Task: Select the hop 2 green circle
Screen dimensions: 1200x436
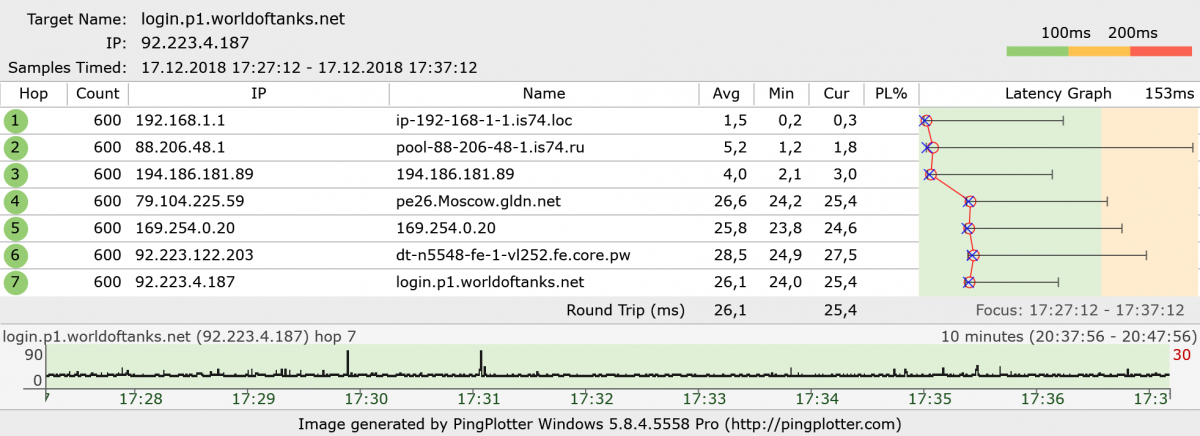Action: point(16,148)
